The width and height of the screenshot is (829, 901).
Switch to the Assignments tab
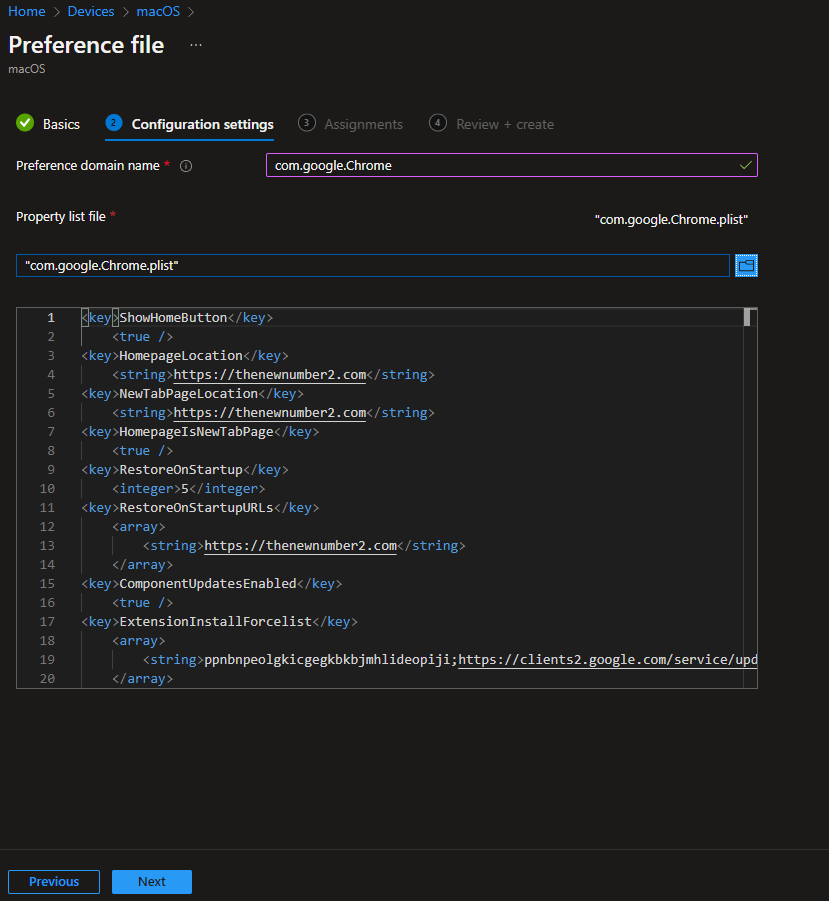(x=363, y=124)
